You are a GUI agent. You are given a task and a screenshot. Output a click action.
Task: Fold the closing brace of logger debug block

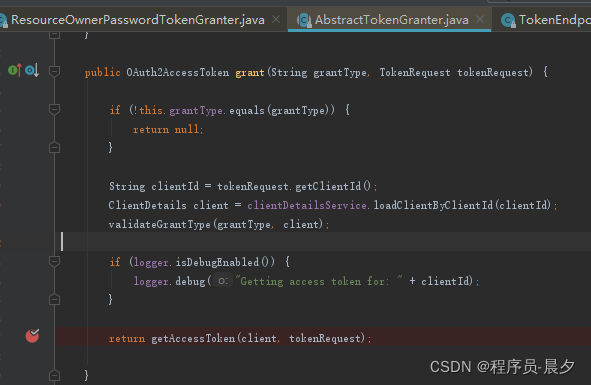click(x=55, y=299)
